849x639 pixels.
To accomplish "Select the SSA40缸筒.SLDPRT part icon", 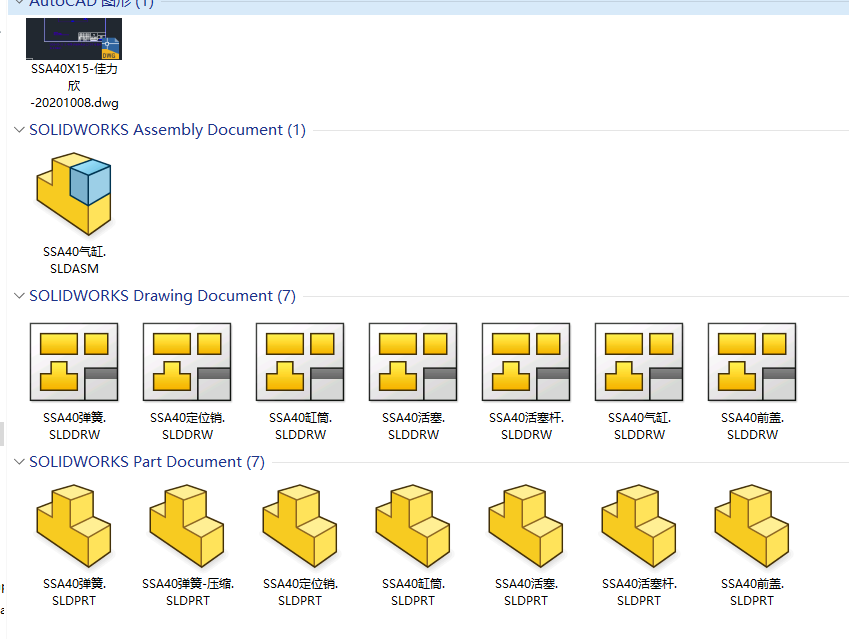I will (413, 526).
